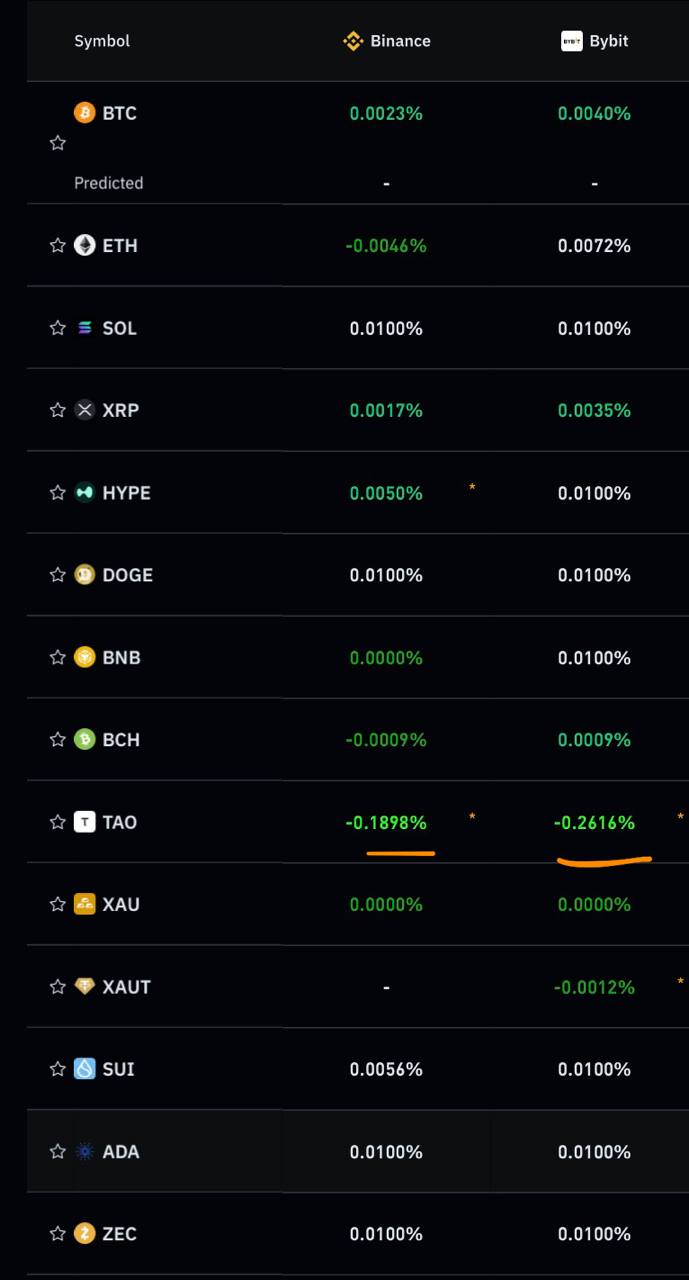
Task: Toggle the favorite star for TAO
Action: 57,822
